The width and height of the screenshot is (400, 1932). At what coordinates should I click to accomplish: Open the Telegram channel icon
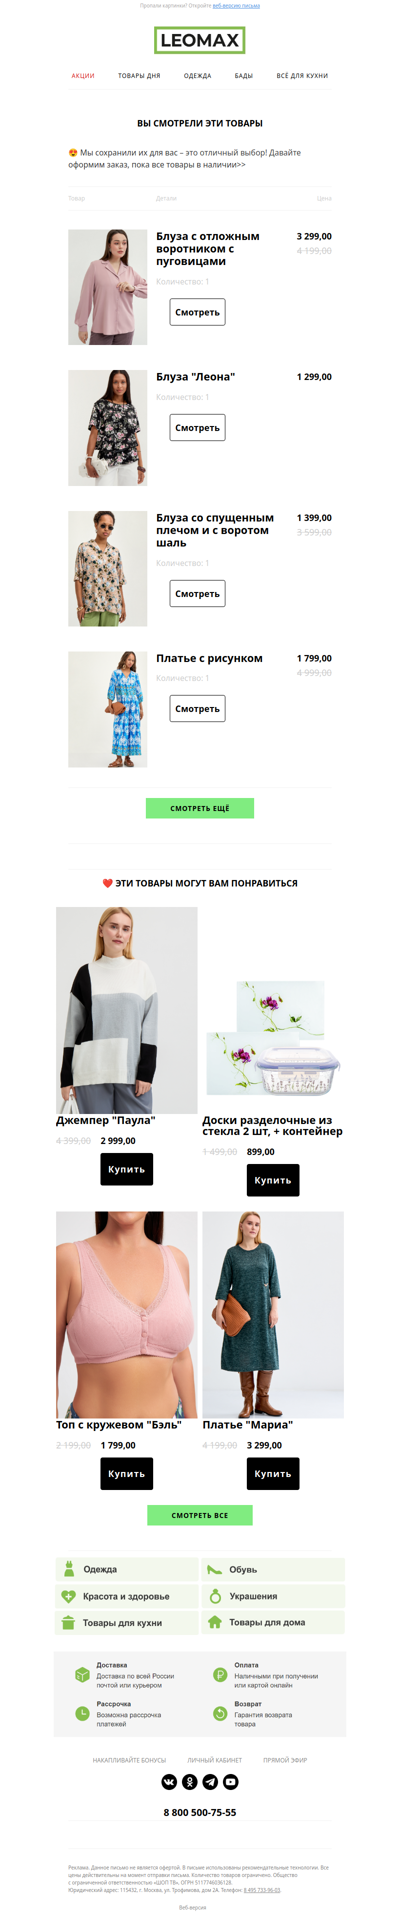point(210,1781)
